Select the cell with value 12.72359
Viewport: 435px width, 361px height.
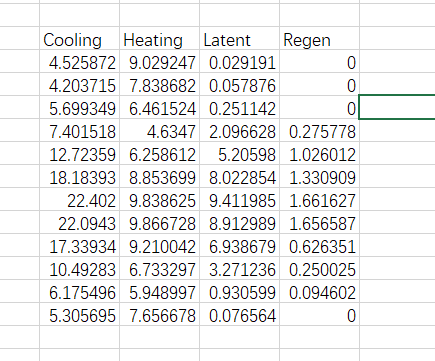79,153
